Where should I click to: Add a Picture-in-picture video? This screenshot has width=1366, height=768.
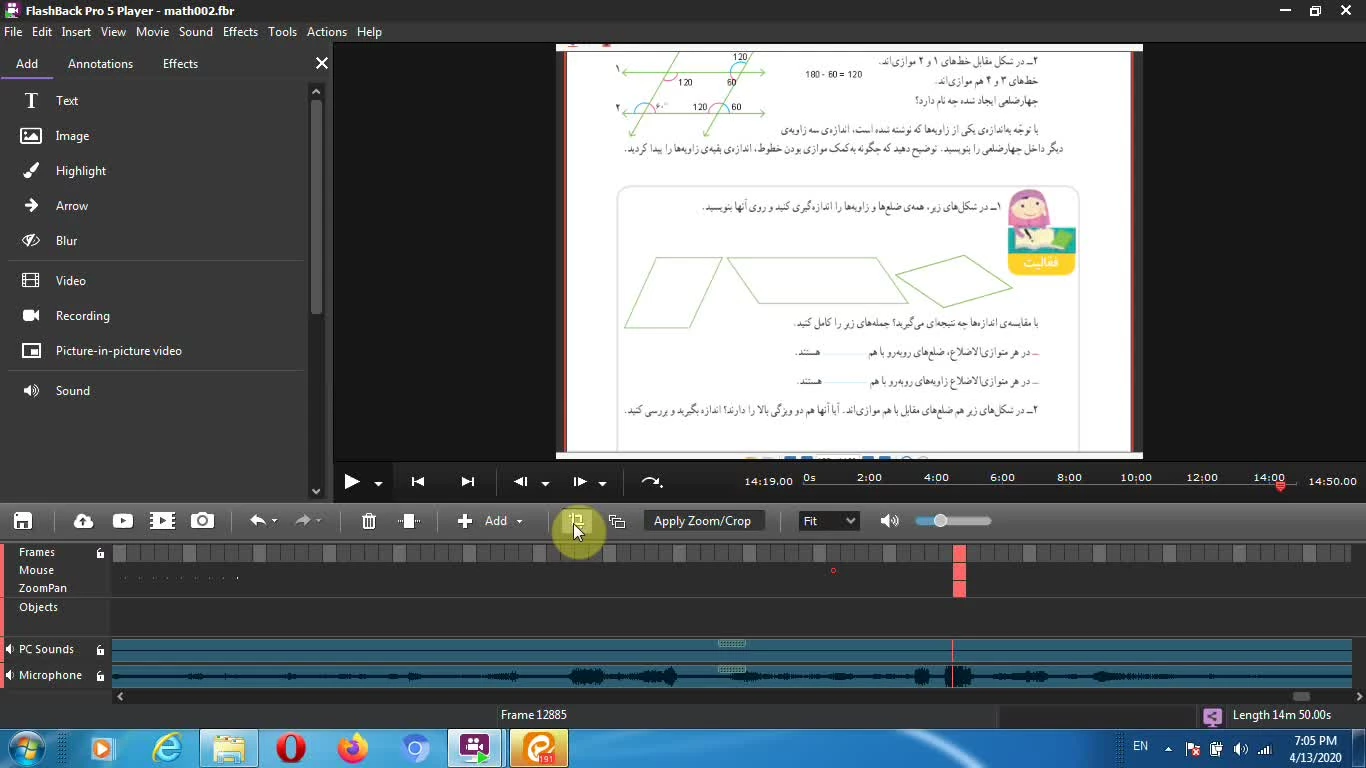[x=118, y=351]
